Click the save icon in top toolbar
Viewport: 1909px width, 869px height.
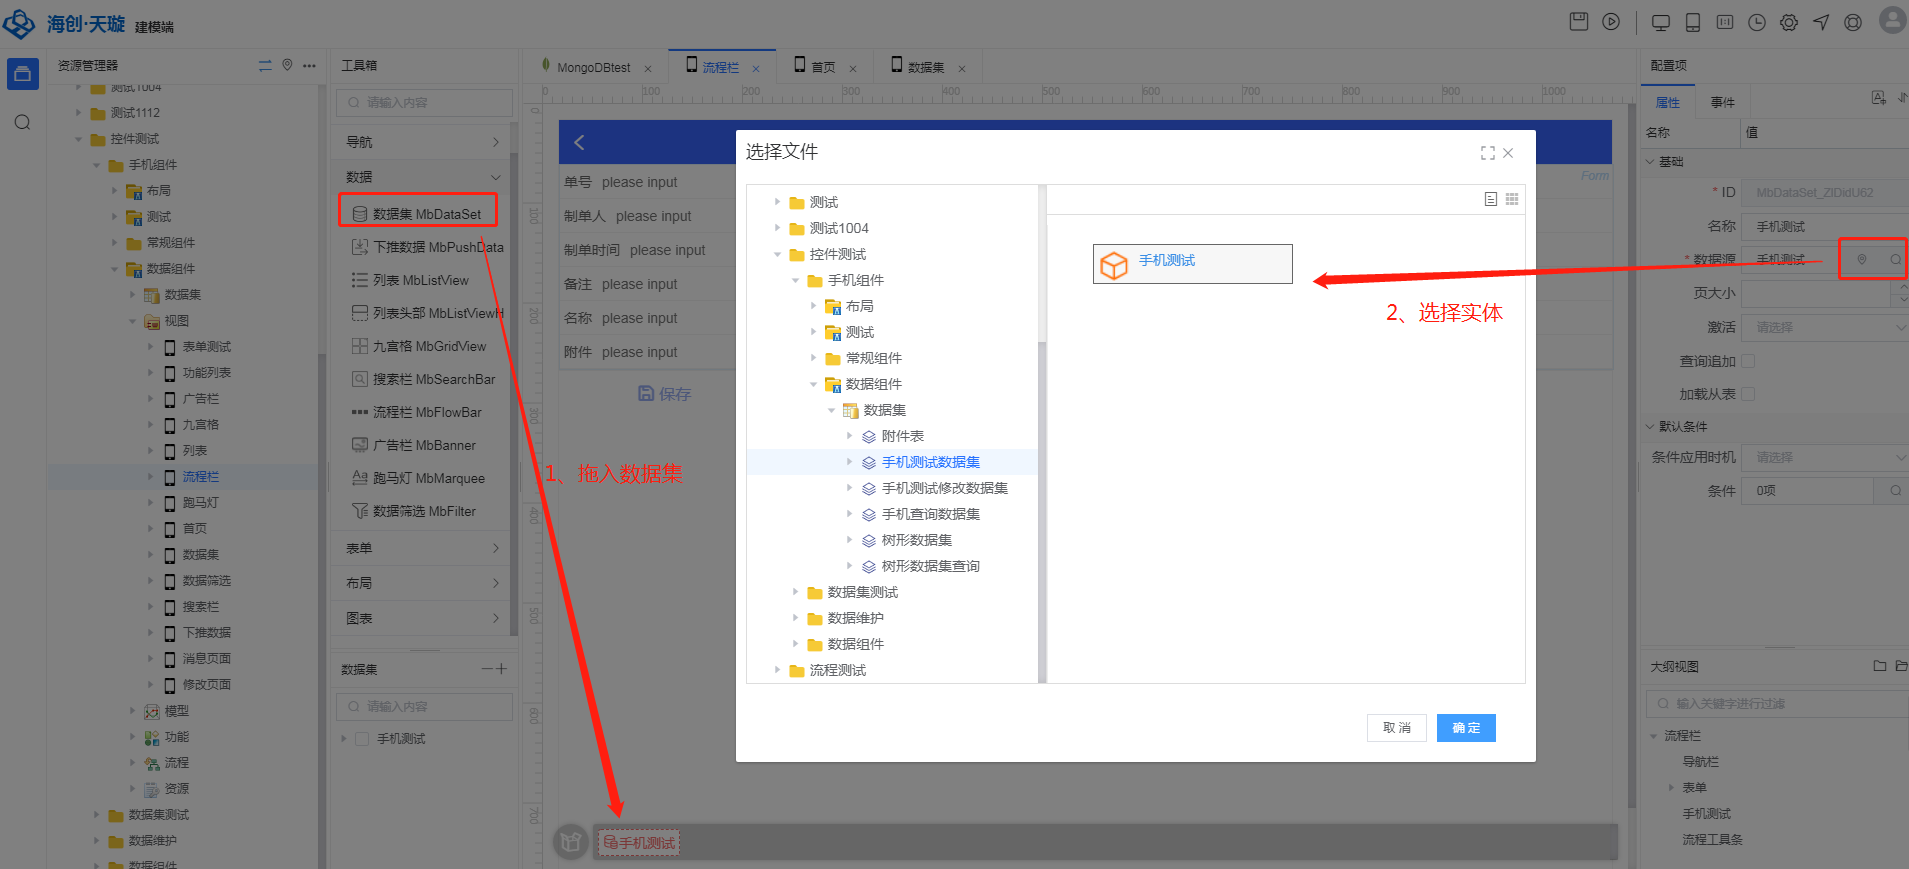click(1578, 22)
